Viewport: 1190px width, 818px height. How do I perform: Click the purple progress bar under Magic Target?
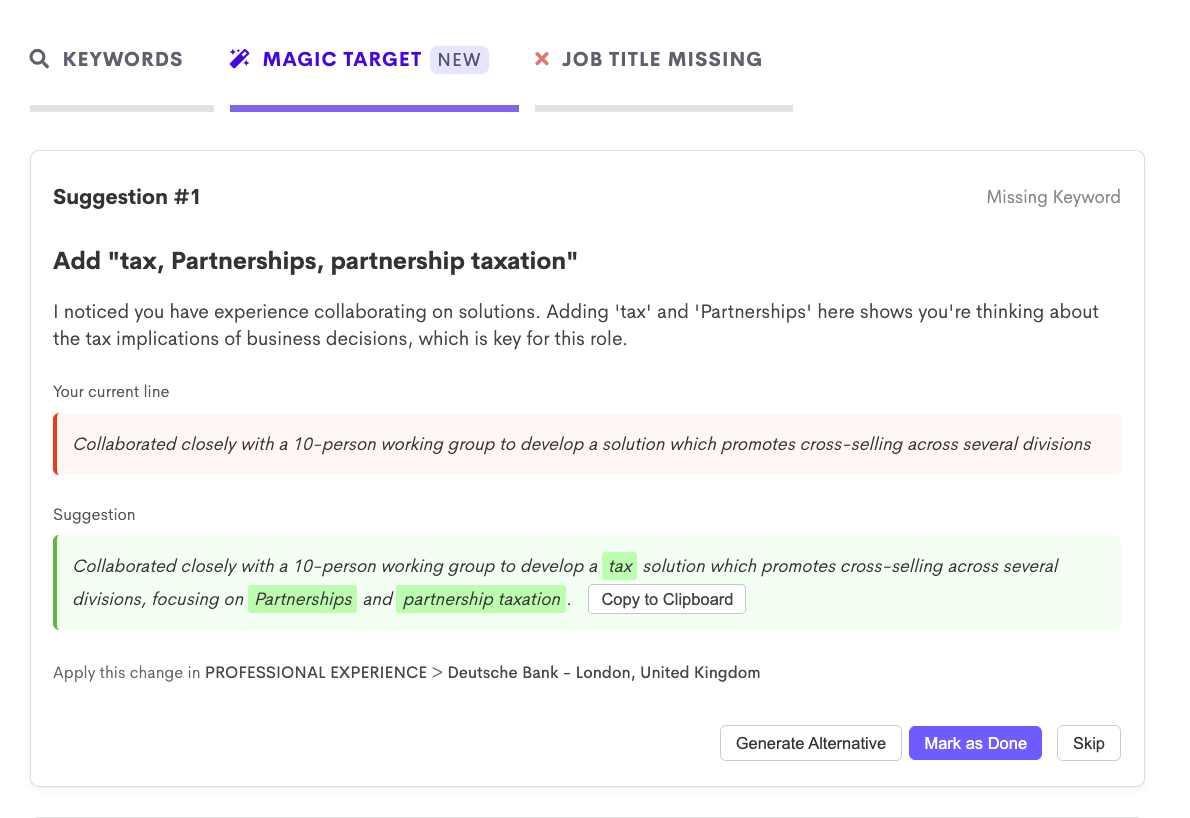pyautogui.click(x=374, y=108)
